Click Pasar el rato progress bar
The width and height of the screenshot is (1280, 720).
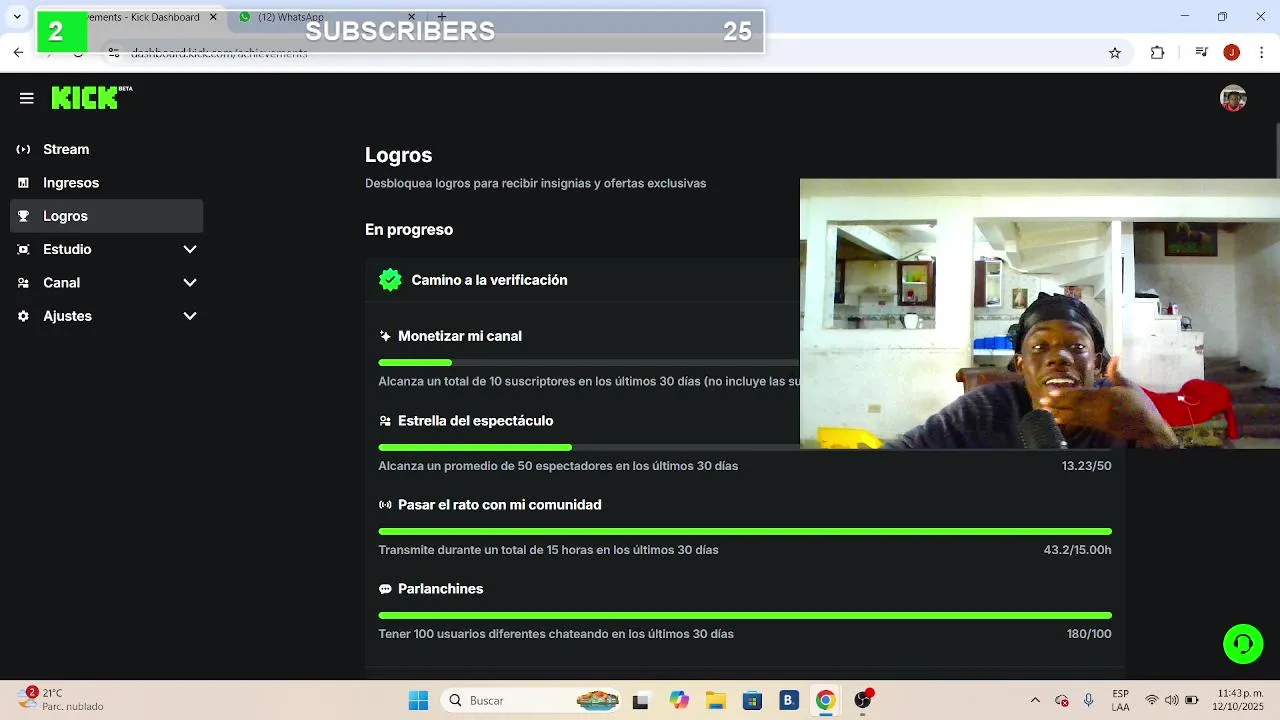point(745,531)
